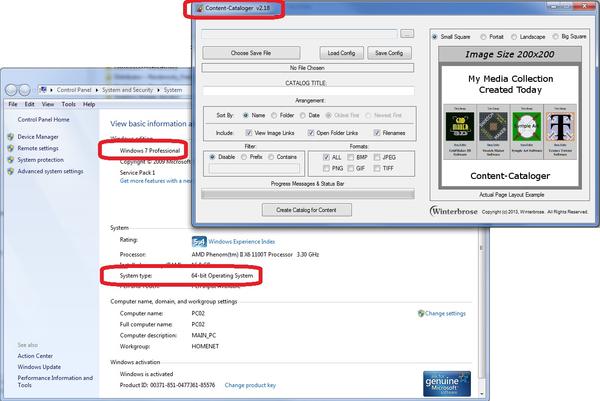Click the Change product key link
Screen dimensions: 600x401
coord(250,385)
